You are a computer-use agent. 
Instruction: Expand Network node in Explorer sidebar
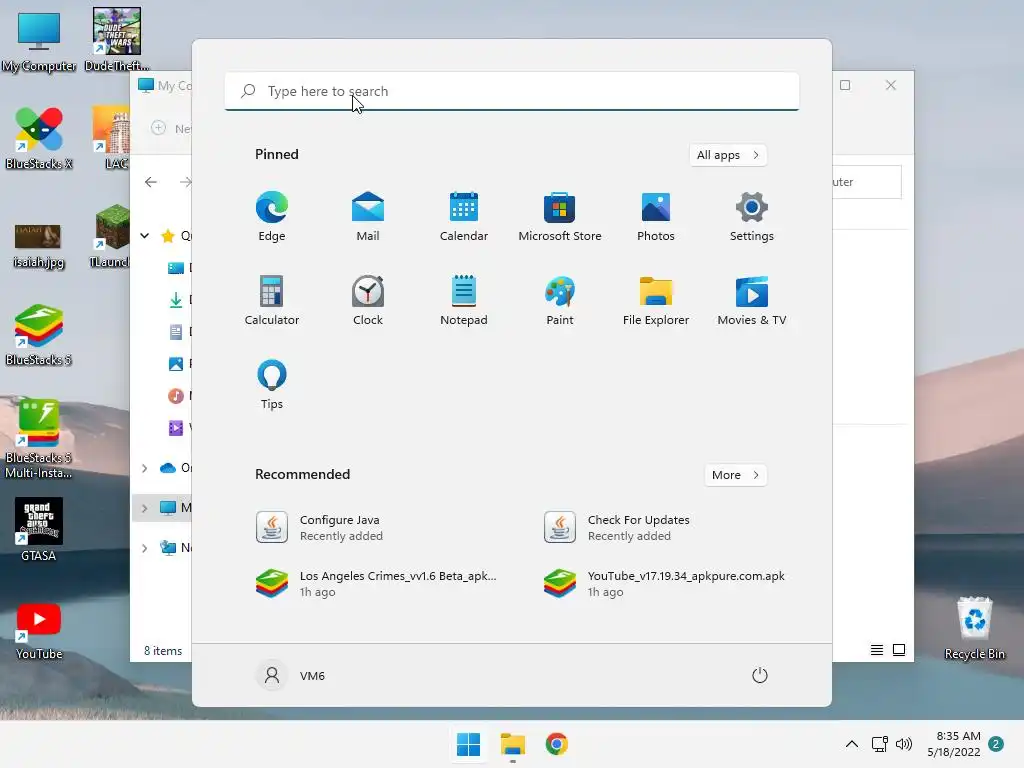pos(144,548)
